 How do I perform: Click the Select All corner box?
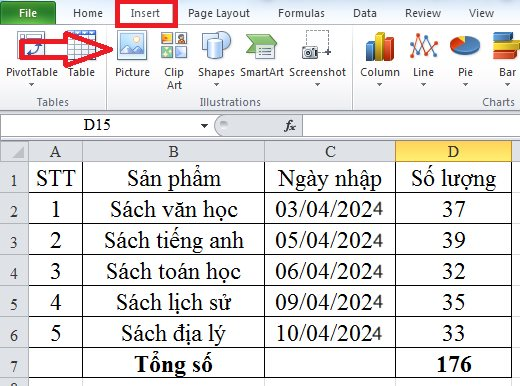point(14,152)
